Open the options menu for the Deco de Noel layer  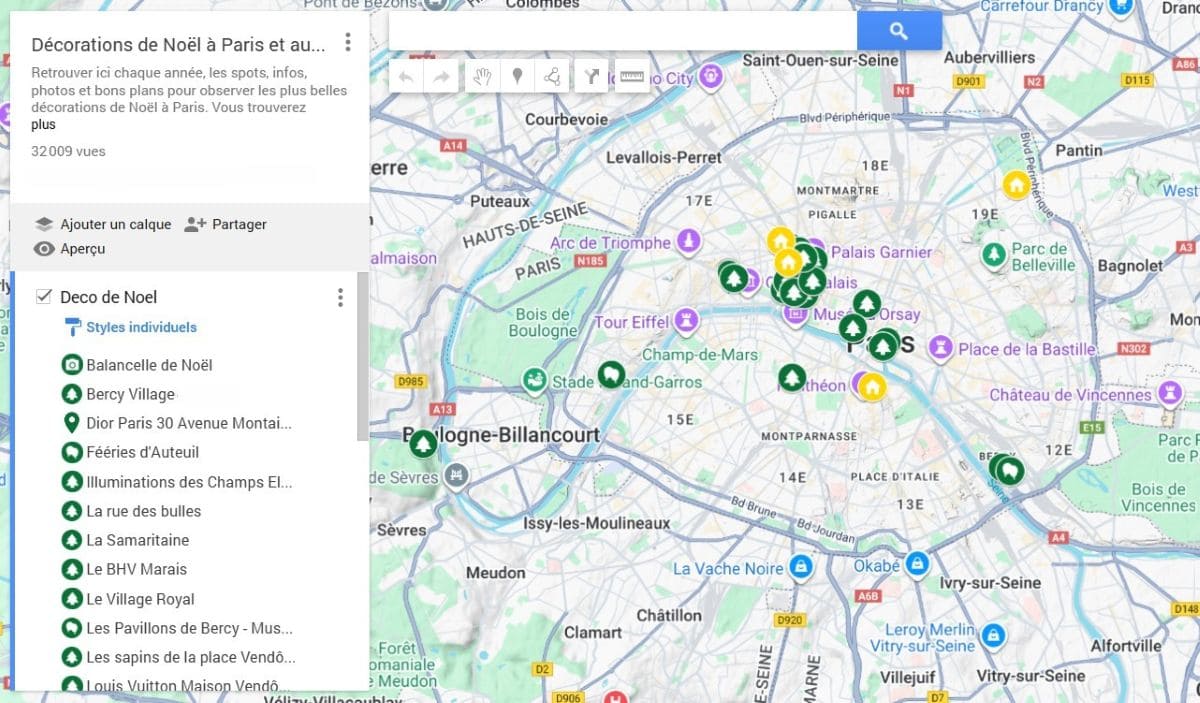tap(340, 296)
